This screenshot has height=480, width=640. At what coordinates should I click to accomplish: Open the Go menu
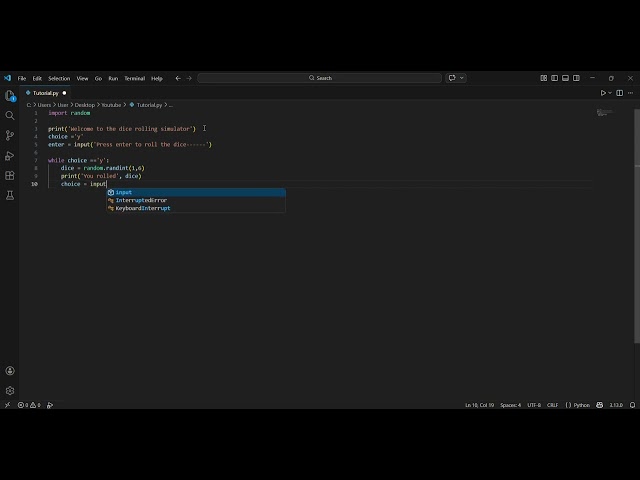98,78
